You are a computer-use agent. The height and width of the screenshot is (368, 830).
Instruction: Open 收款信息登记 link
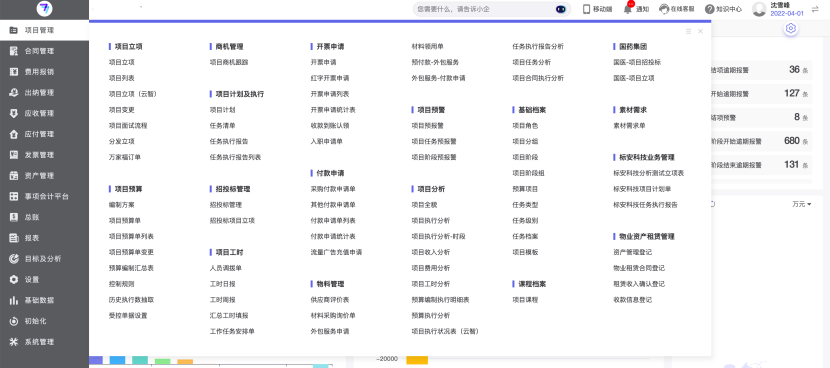point(632,300)
